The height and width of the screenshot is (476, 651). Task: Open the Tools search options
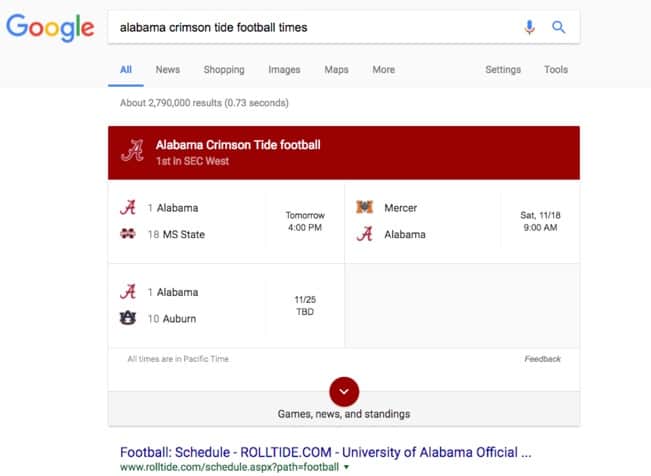(556, 70)
